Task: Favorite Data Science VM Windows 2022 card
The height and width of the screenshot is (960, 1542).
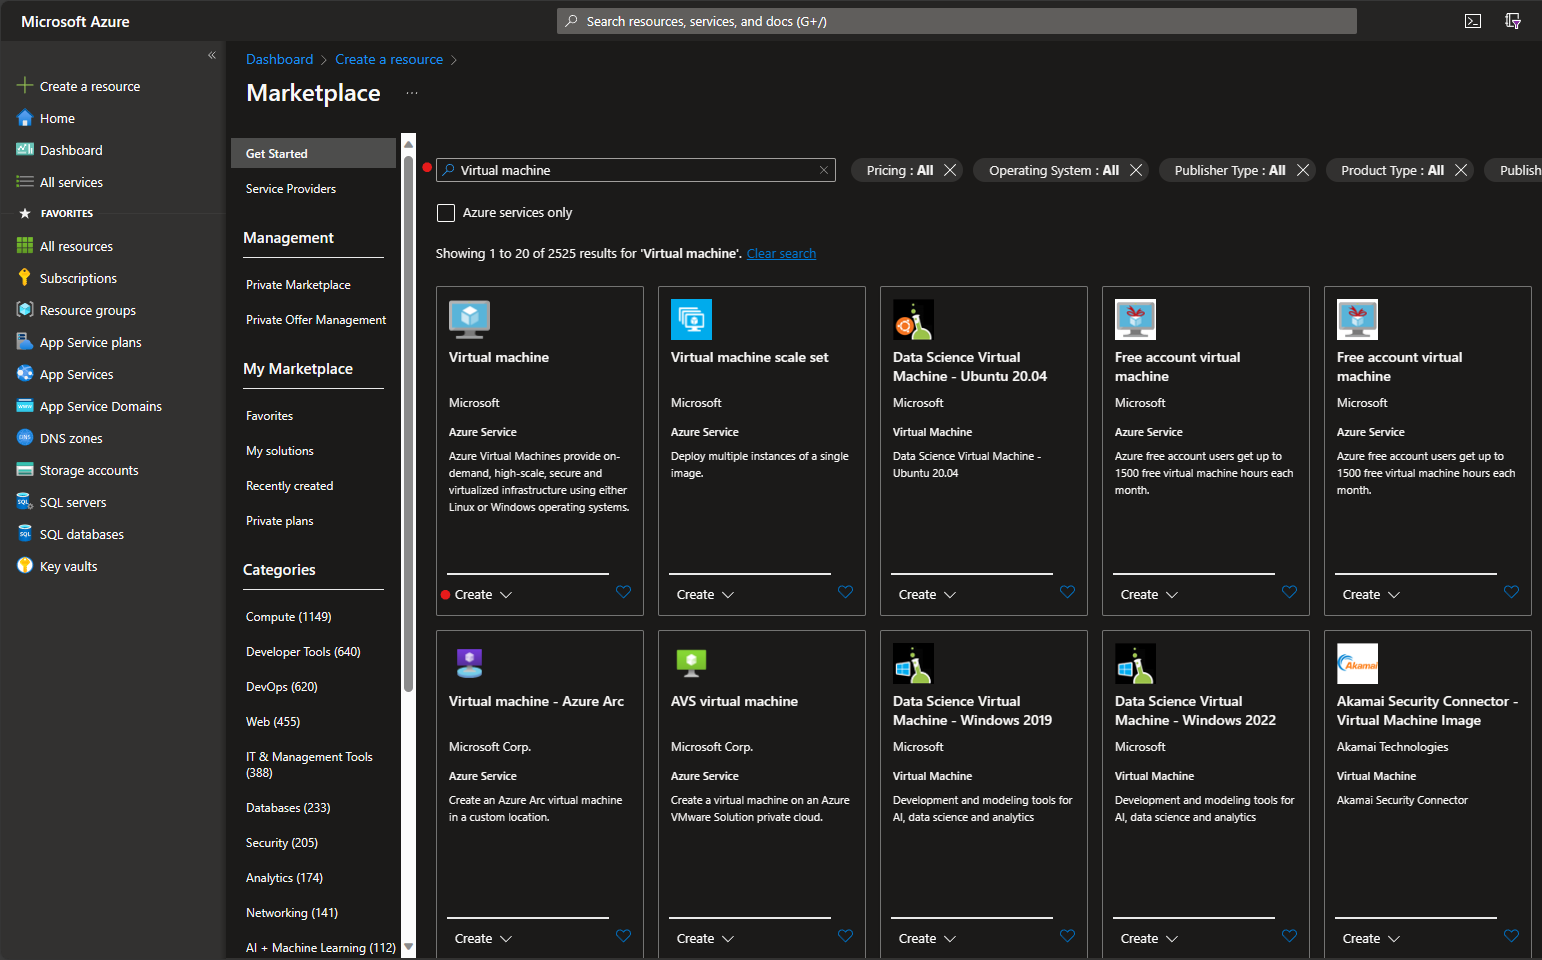Action: click(x=1289, y=936)
